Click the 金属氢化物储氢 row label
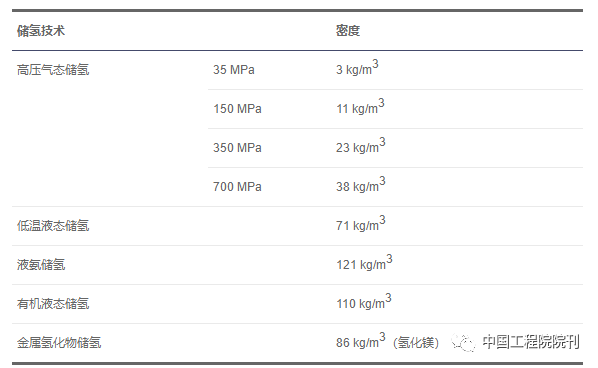 (59, 342)
